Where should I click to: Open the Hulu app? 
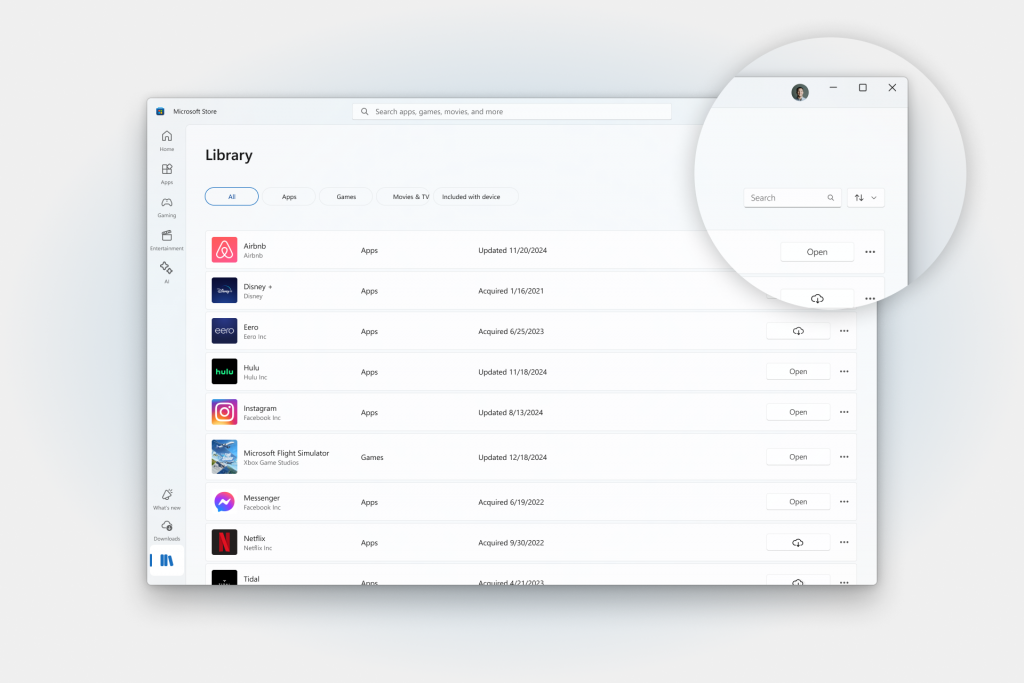pyautogui.click(x=797, y=371)
